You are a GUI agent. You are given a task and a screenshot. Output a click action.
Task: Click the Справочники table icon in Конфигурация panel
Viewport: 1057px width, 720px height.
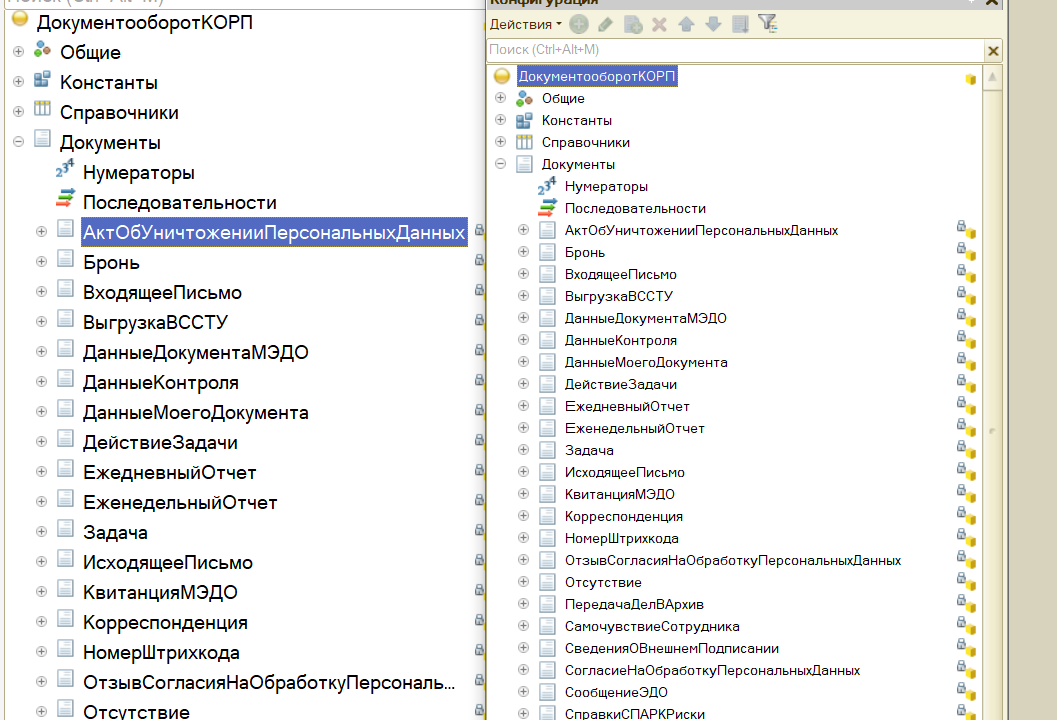(x=524, y=142)
